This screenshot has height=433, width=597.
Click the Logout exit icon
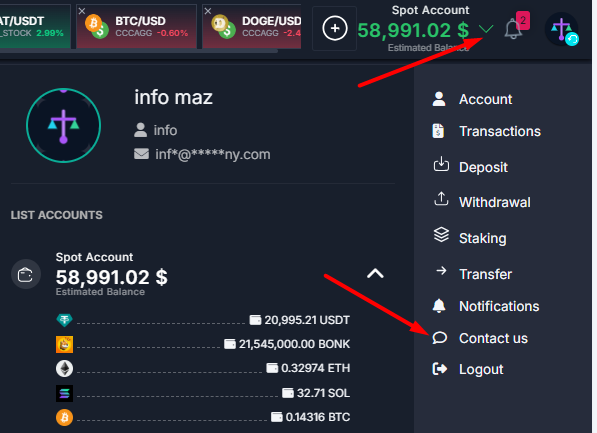(x=440, y=369)
